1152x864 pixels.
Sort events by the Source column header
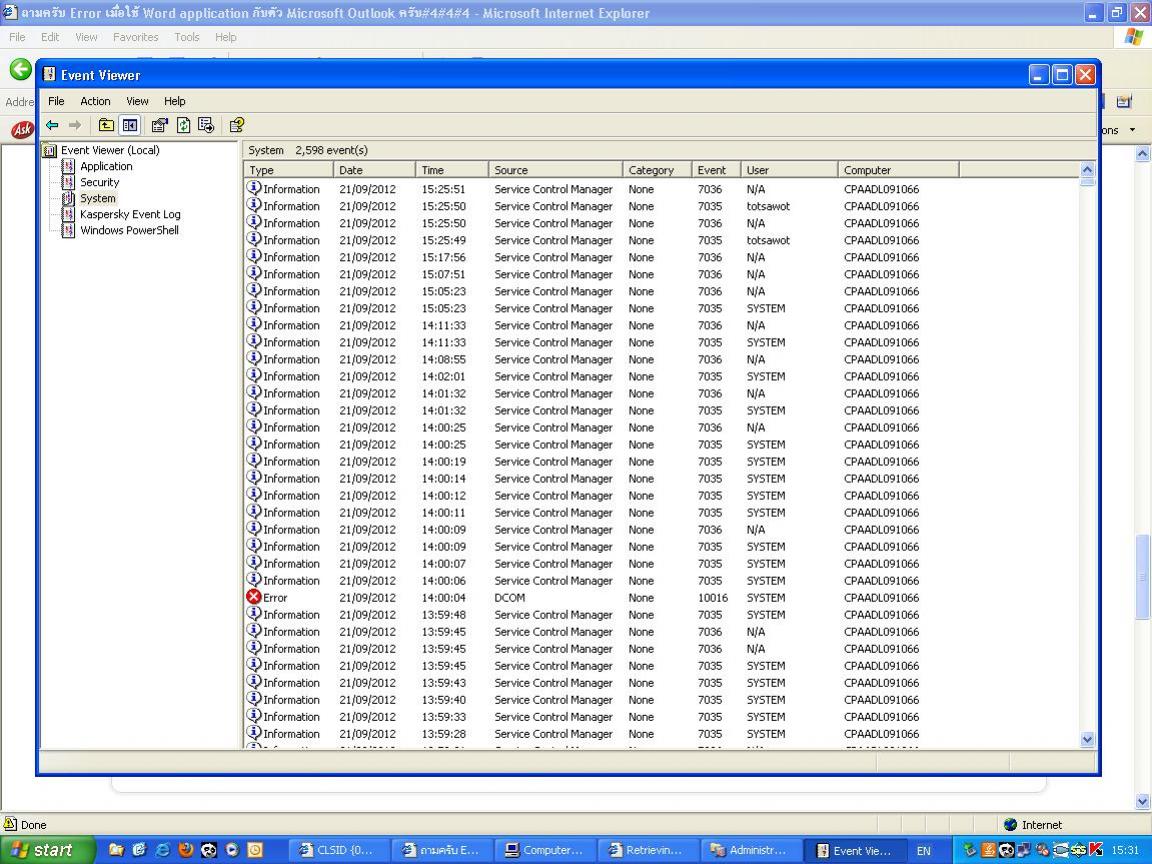(555, 170)
